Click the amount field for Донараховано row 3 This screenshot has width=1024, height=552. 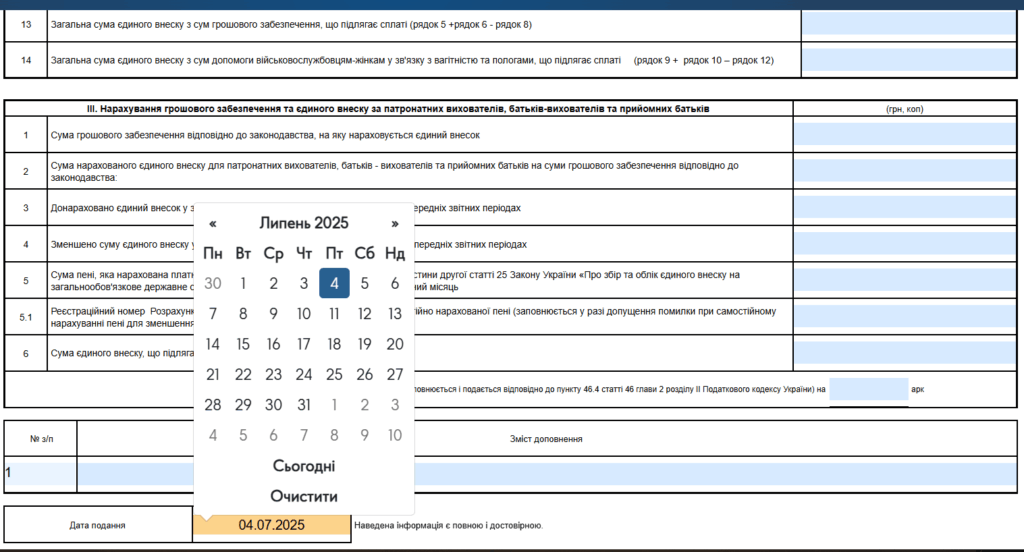pos(904,207)
